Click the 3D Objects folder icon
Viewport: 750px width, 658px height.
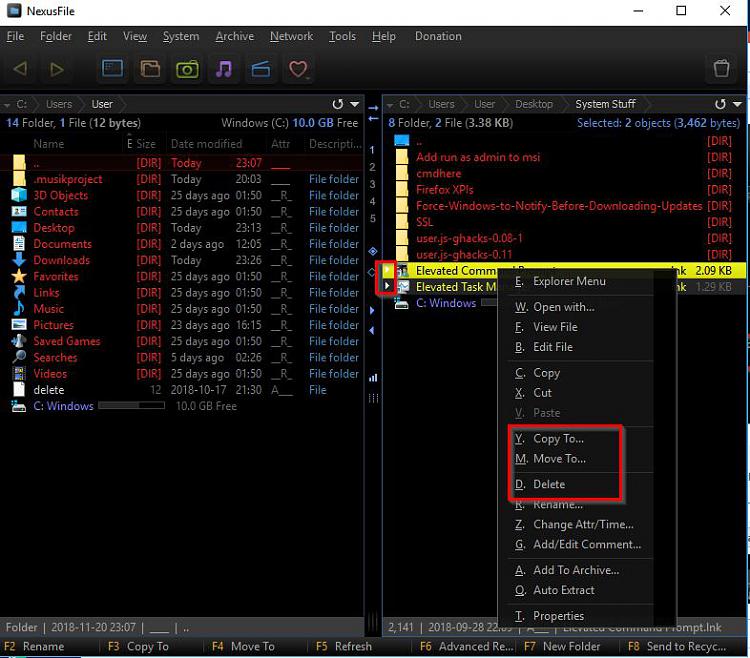(x=19, y=195)
